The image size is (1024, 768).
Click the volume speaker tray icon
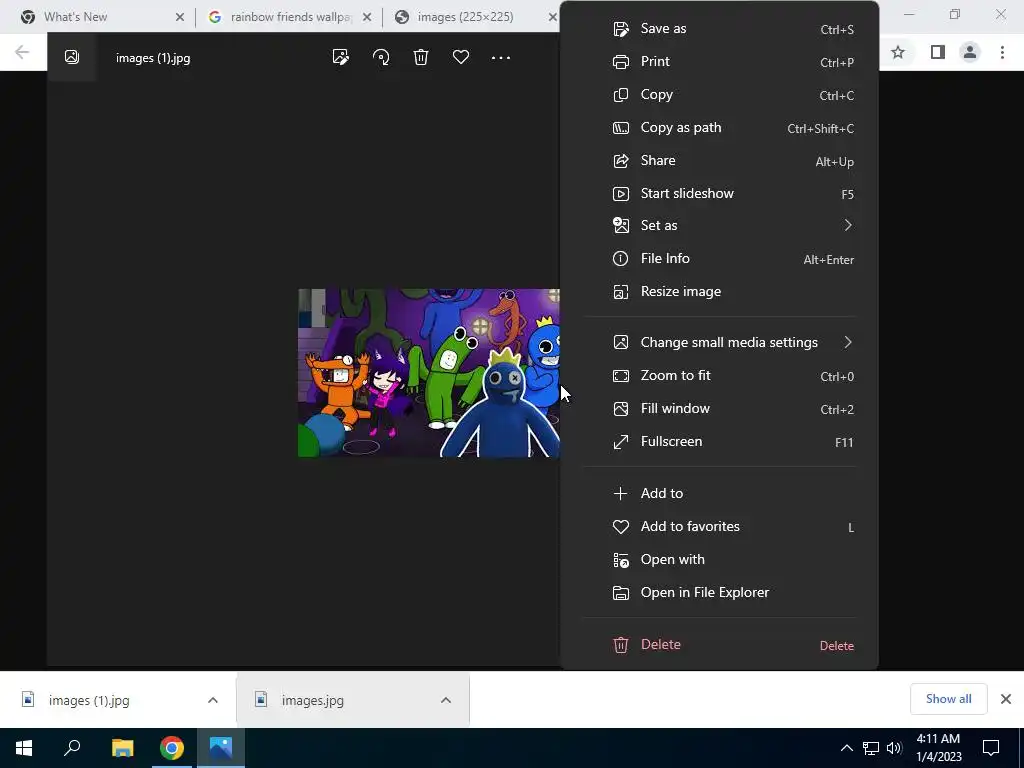tap(894, 748)
